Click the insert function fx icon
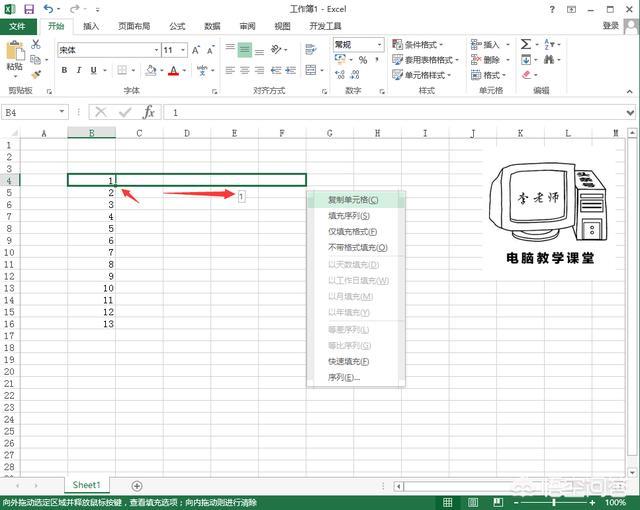Viewport: 640px width, 510px height. pyautogui.click(x=149, y=113)
